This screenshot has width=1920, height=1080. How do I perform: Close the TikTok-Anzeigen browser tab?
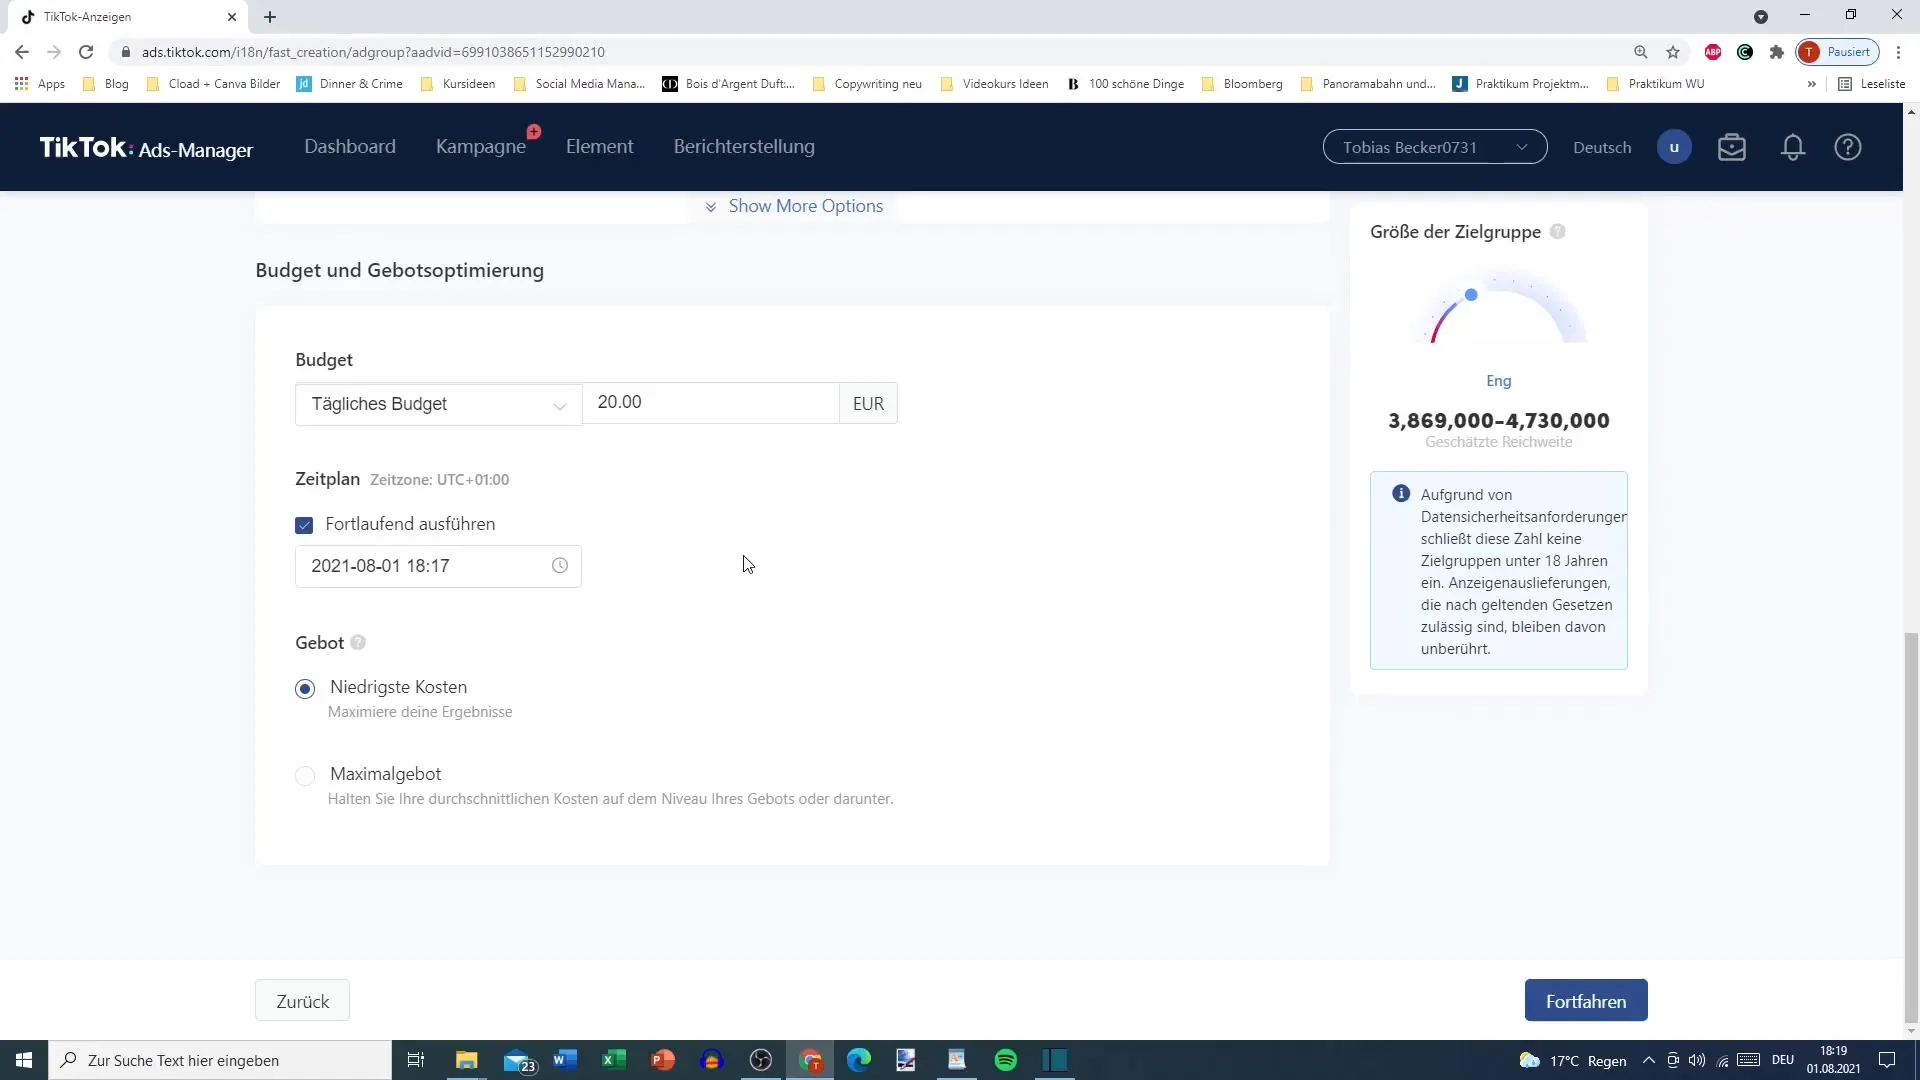point(232,17)
